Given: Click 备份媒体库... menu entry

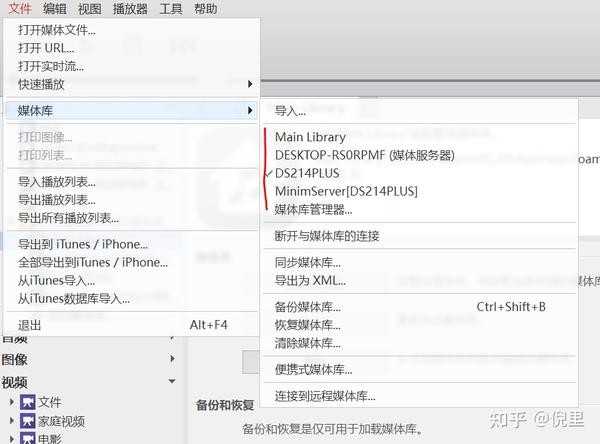Looking at the screenshot, I should [308, 307].
